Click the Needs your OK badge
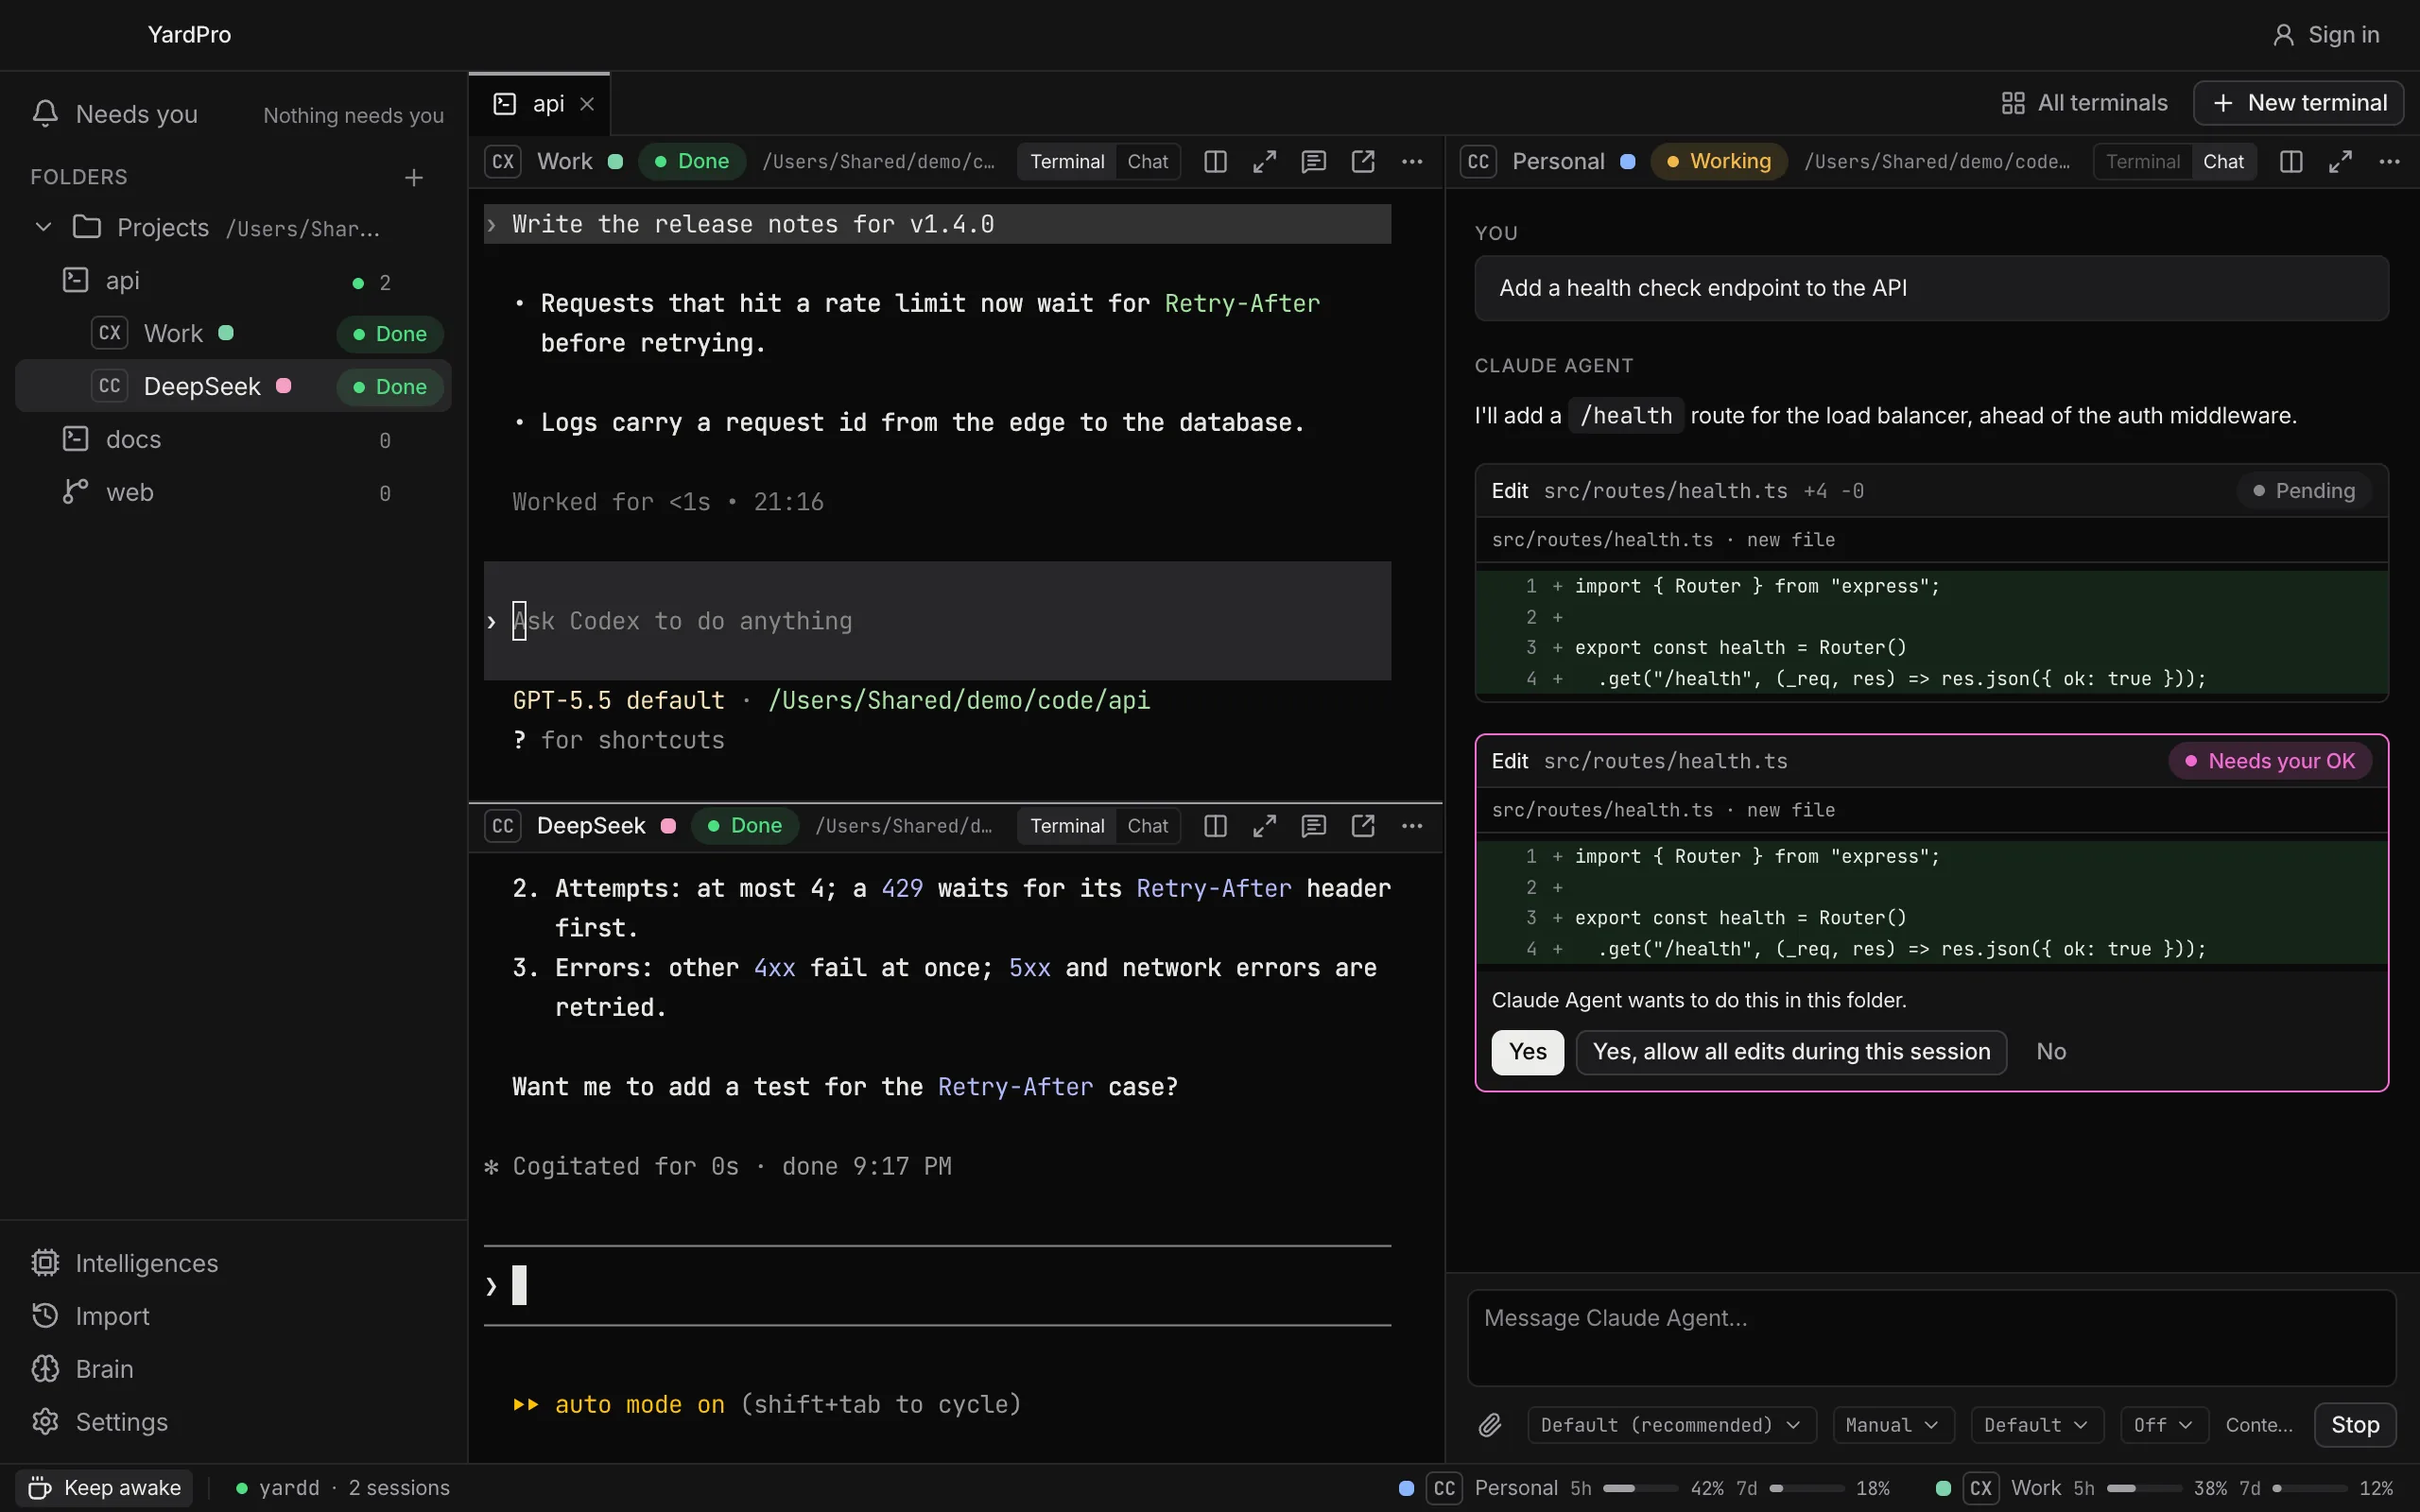 pos(2269,761)
